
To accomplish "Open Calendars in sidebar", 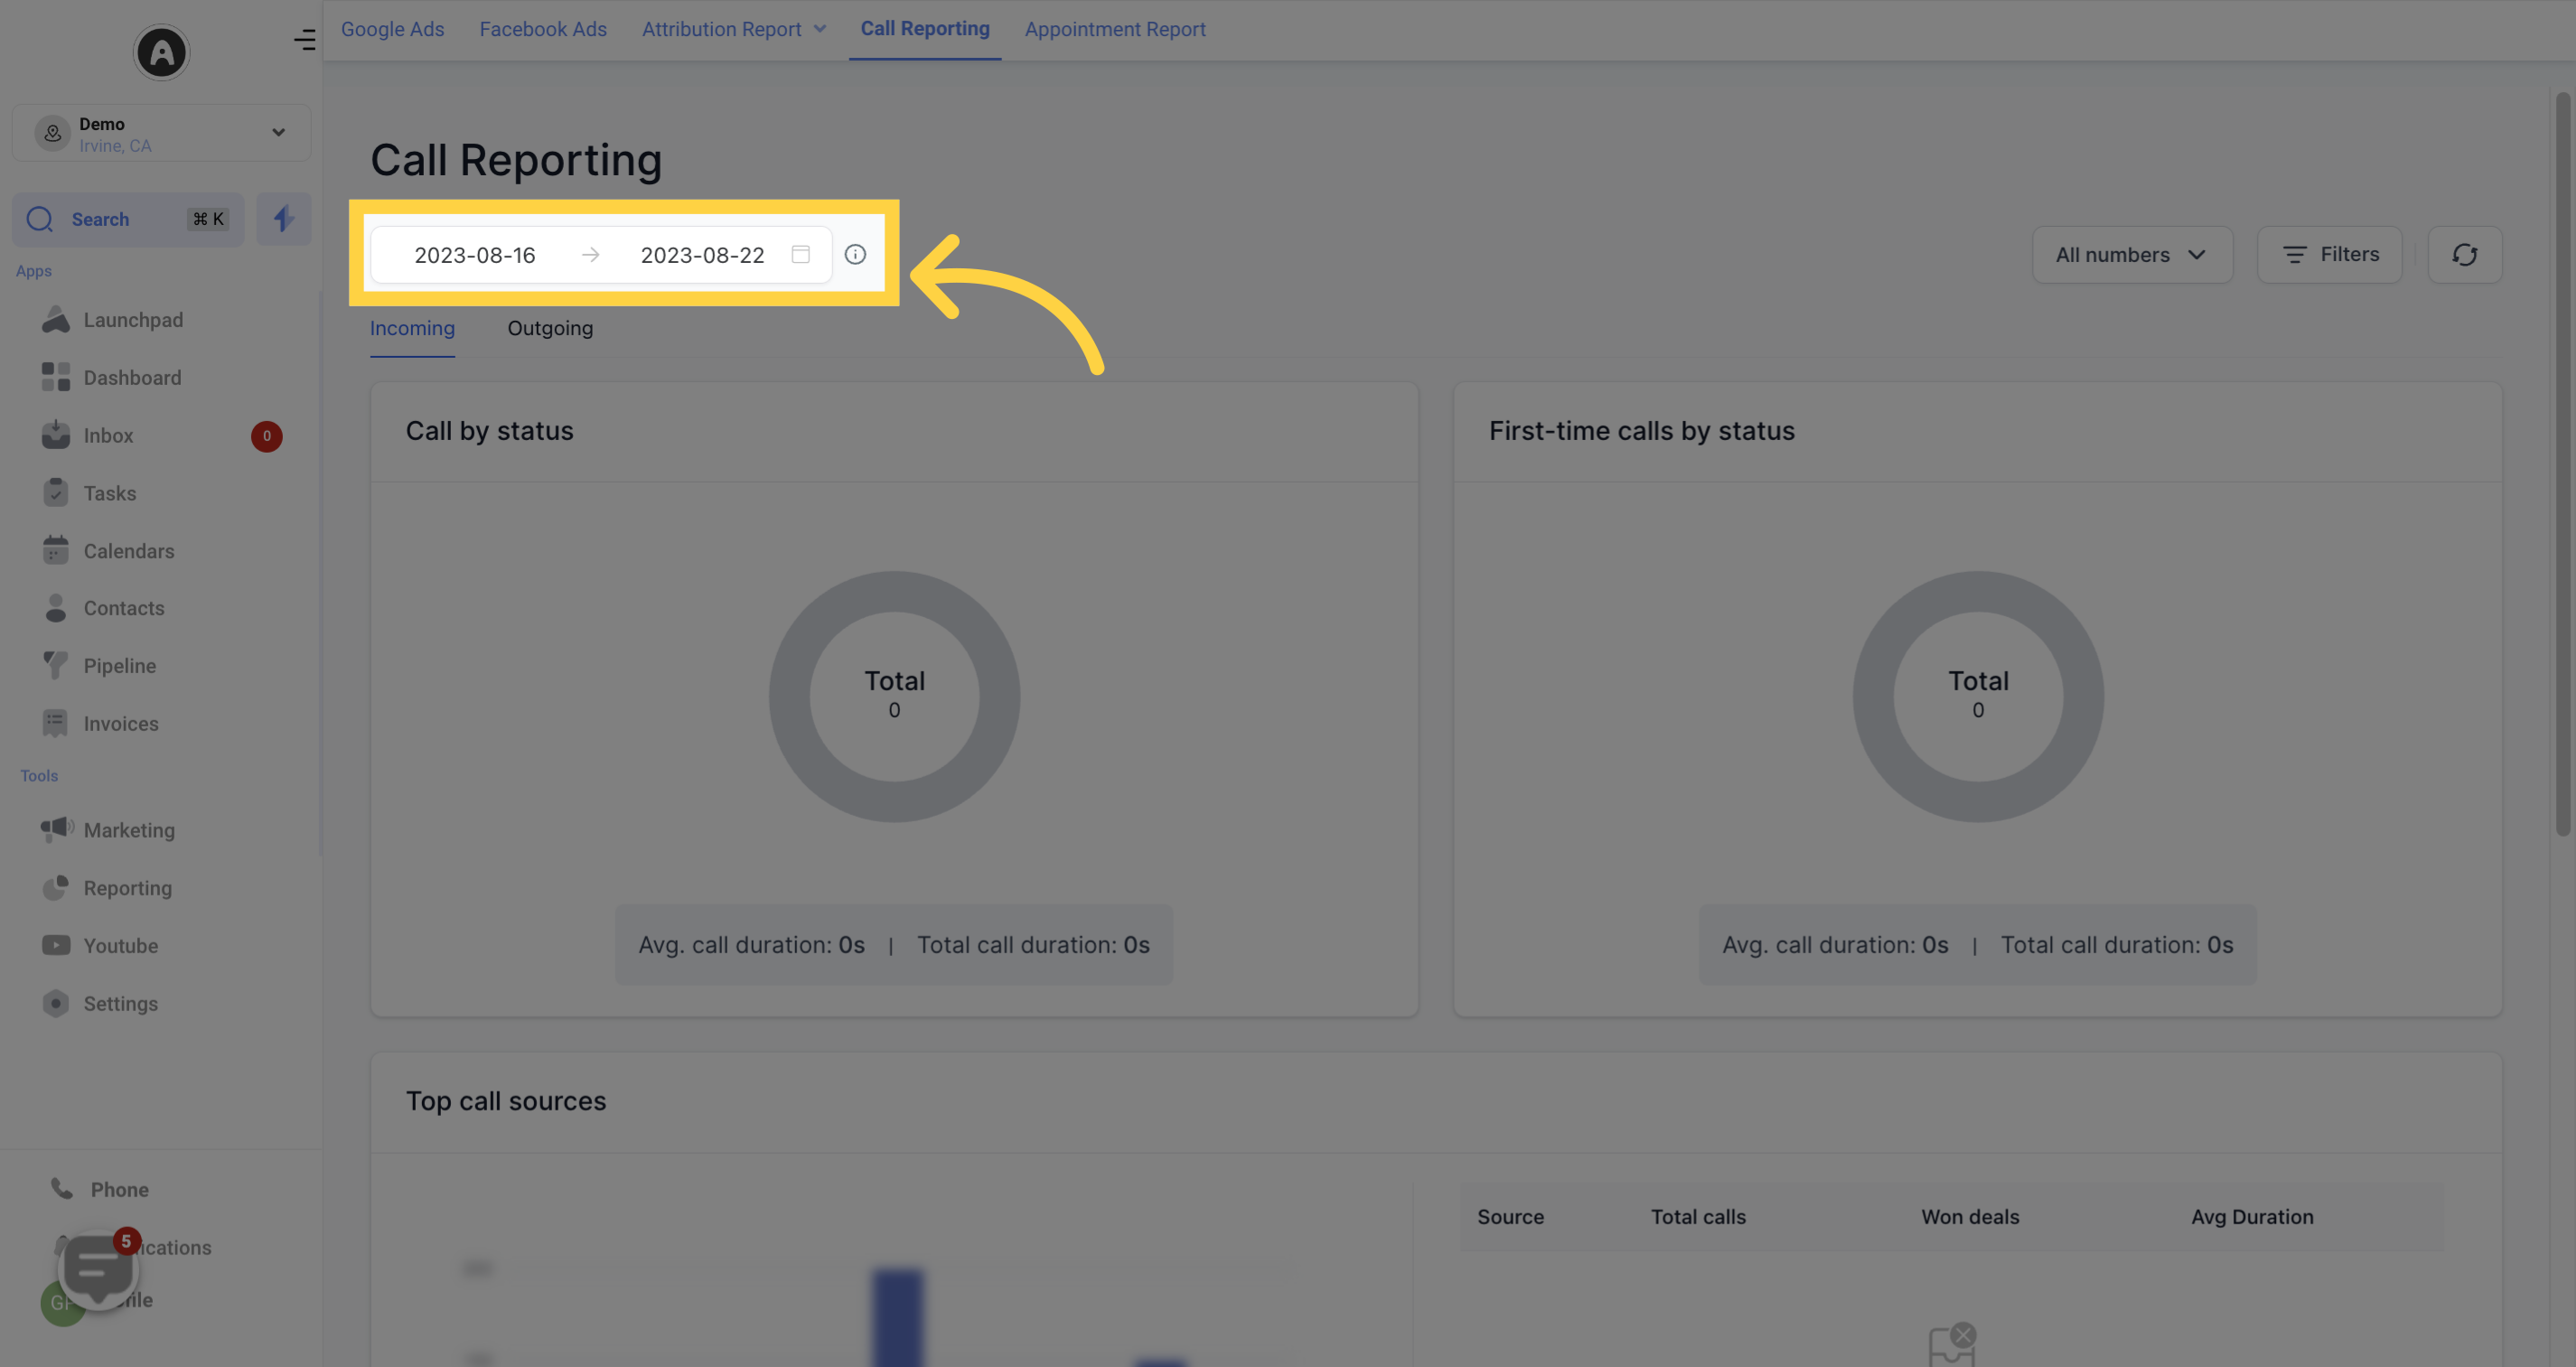I will [127, 550].
